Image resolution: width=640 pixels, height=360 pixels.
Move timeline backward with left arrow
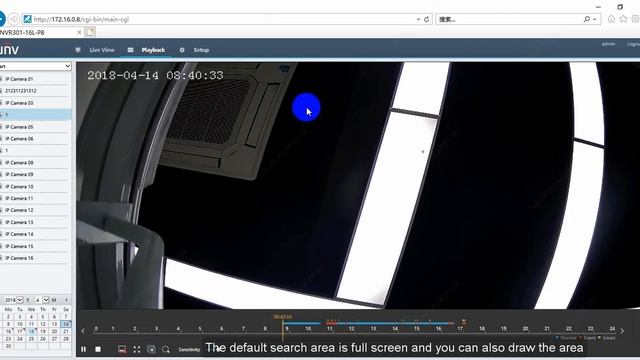pos(83,331)
